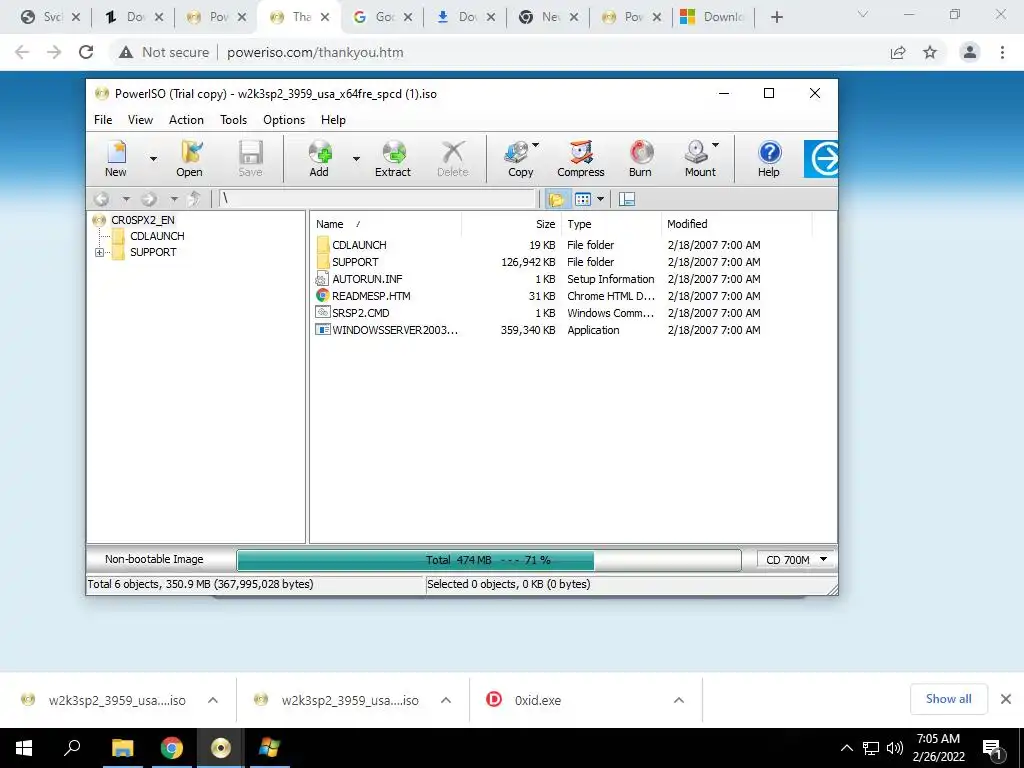The height and width of the screenshot is (768, 1024).
Task: Sort by the Name column header
Action: pos(385,224)
